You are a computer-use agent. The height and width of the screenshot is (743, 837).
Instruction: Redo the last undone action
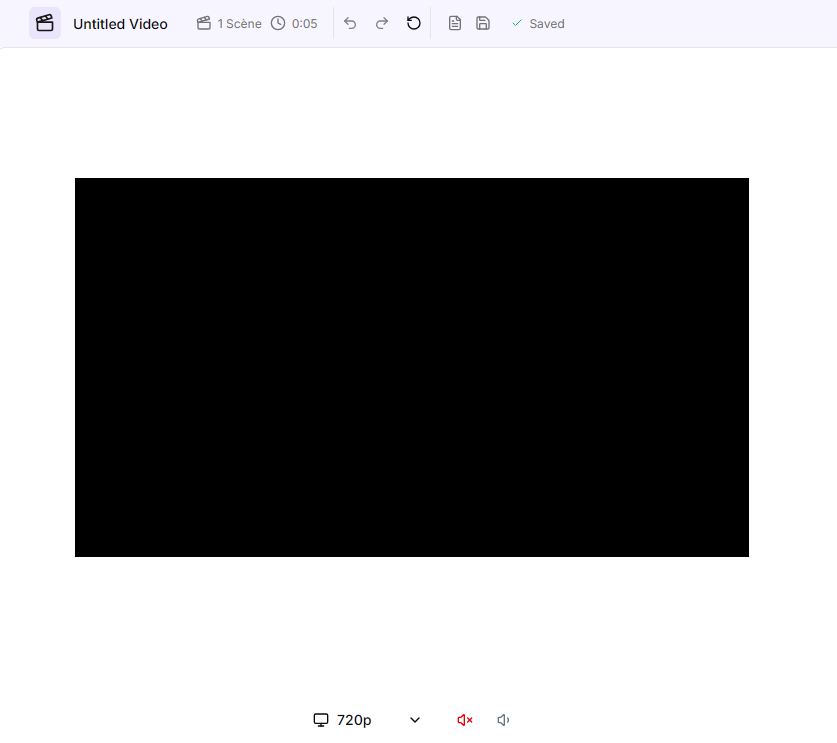point(382,23)
